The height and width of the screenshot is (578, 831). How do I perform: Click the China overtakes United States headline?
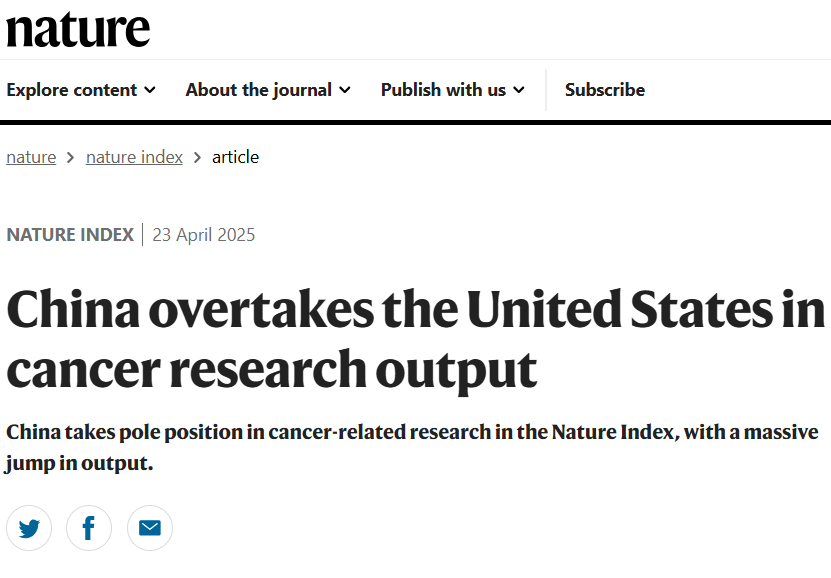point(416,339)
